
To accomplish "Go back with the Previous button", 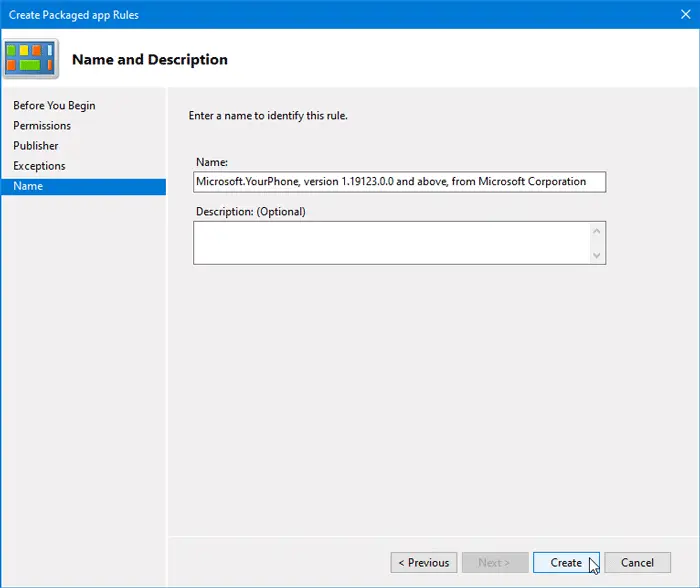I will coord(424,563).
